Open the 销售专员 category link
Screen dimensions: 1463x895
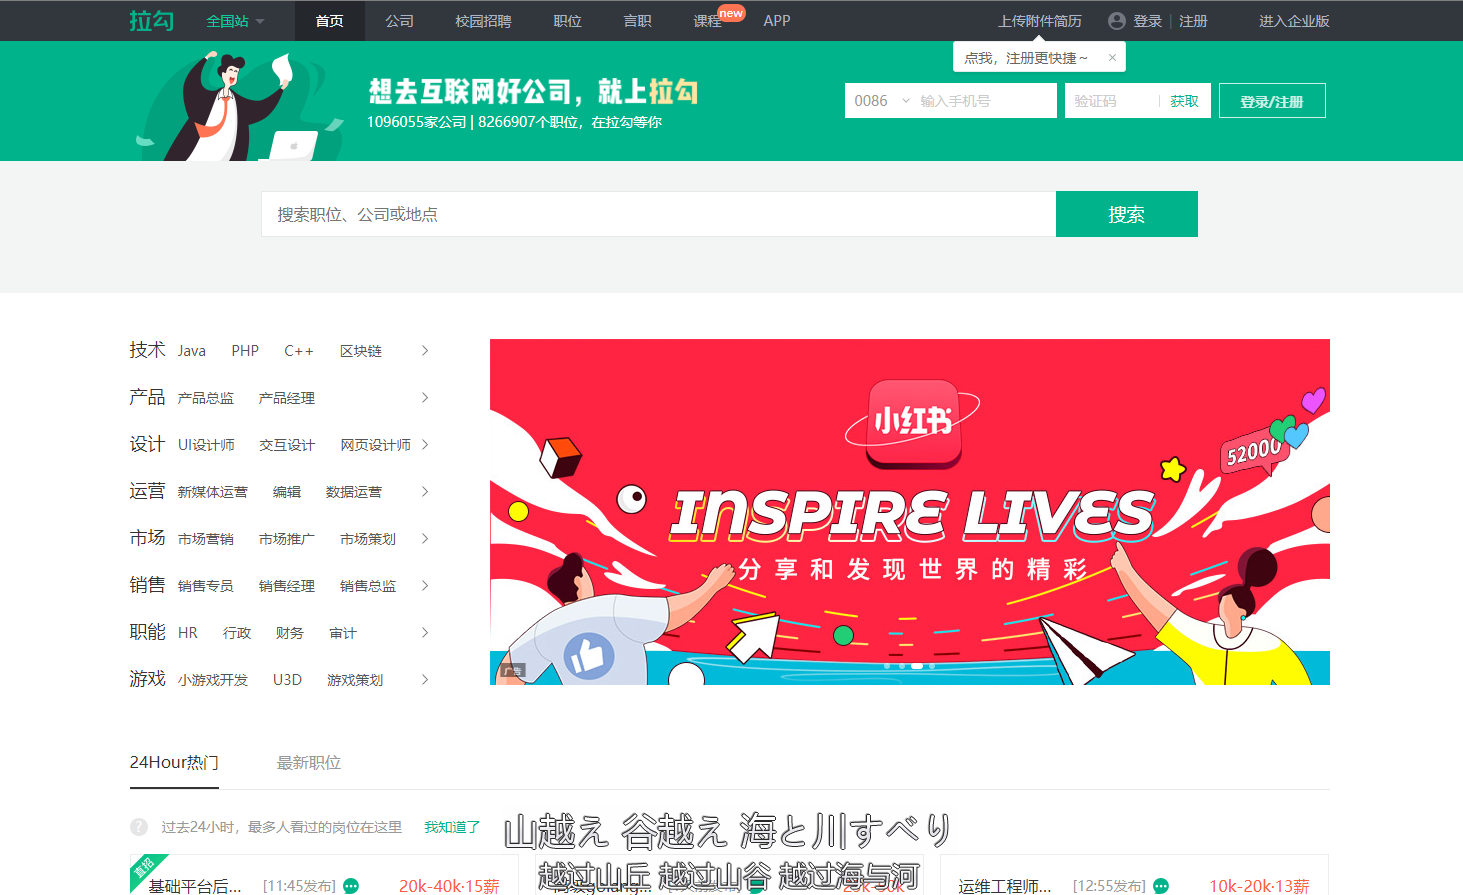coord(206,586)
